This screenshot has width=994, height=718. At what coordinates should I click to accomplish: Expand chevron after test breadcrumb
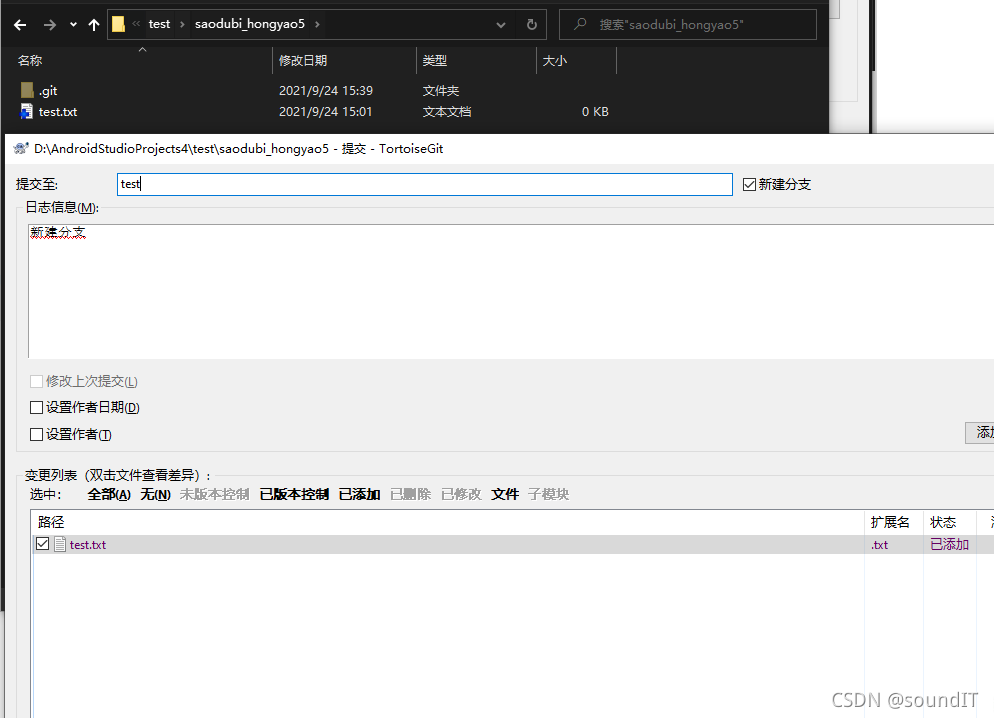[182, 25]
